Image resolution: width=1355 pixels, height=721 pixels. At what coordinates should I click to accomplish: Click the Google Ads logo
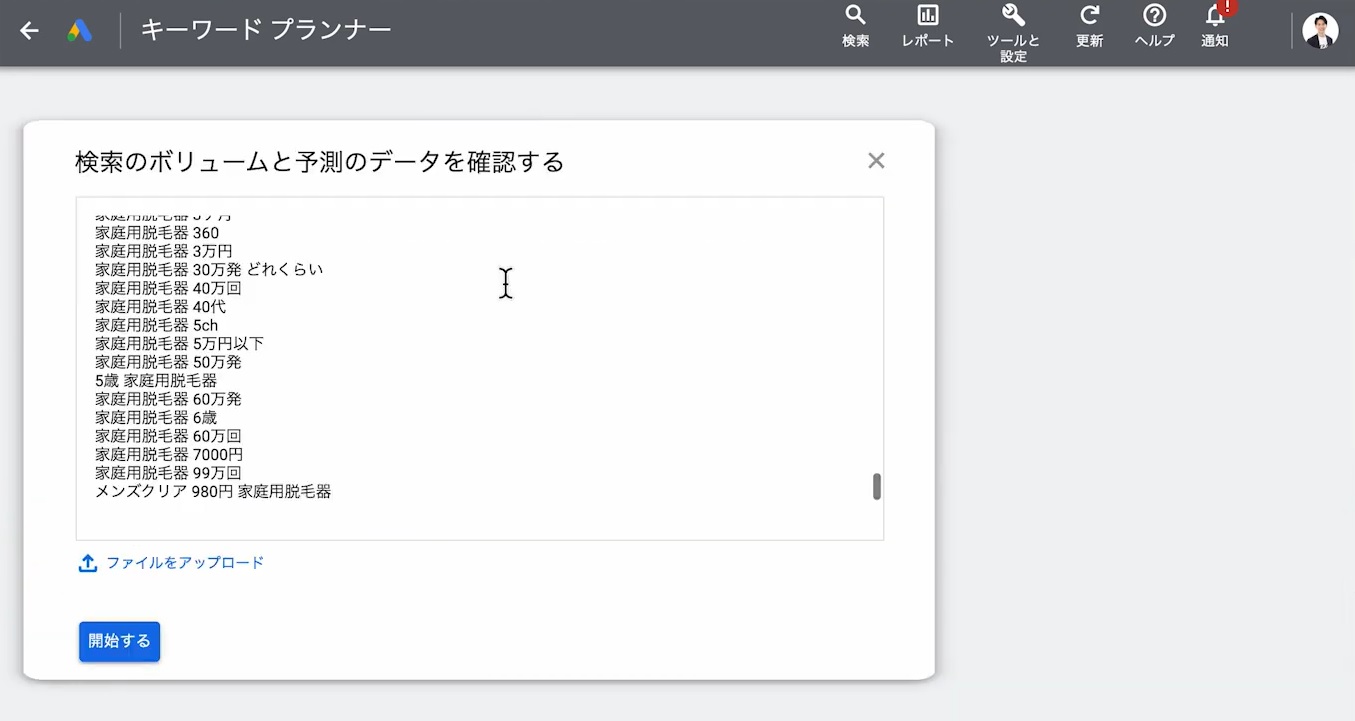pos(80,31)
